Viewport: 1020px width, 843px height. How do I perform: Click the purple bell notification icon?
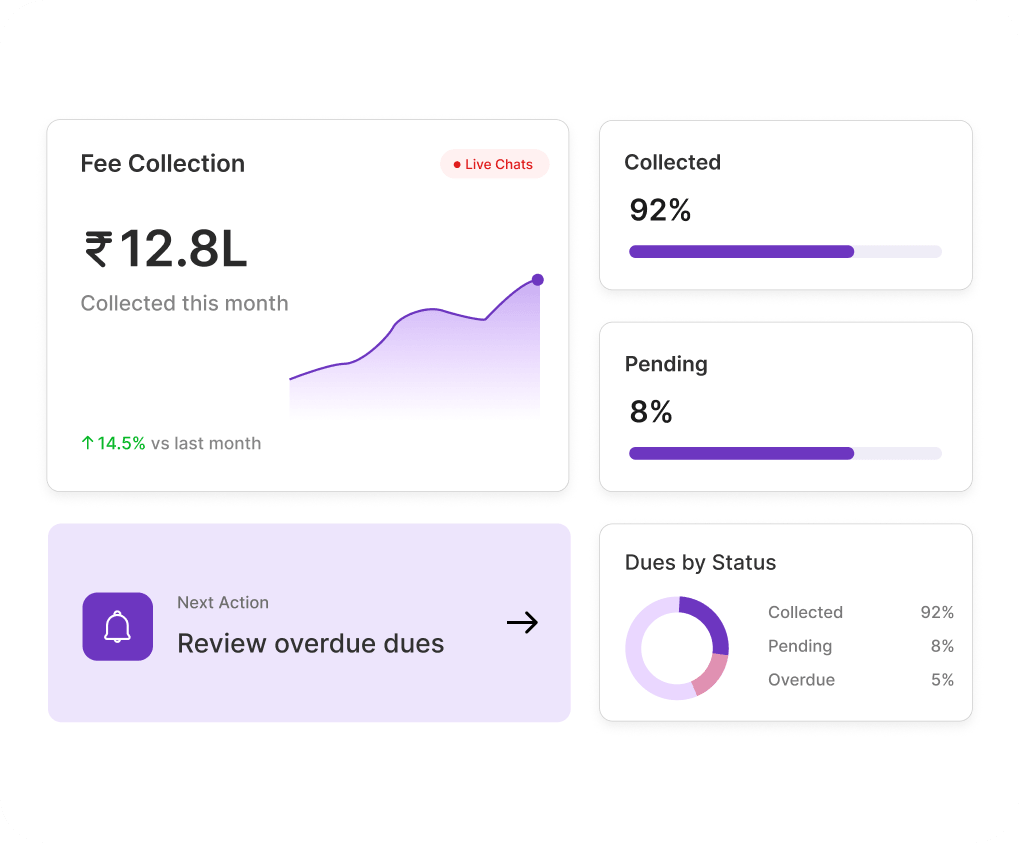pyautogui.click(x=118, y=626)
